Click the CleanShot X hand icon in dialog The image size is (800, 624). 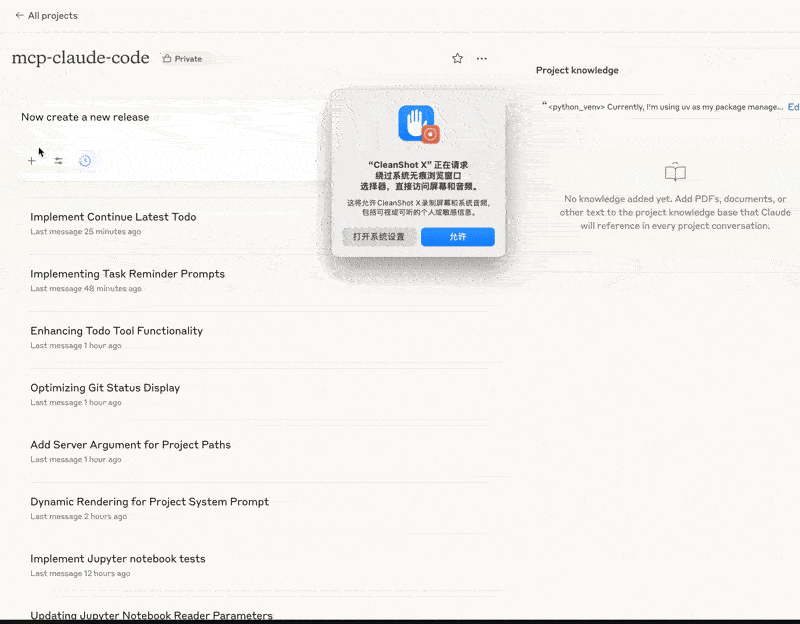coord(416,123)
